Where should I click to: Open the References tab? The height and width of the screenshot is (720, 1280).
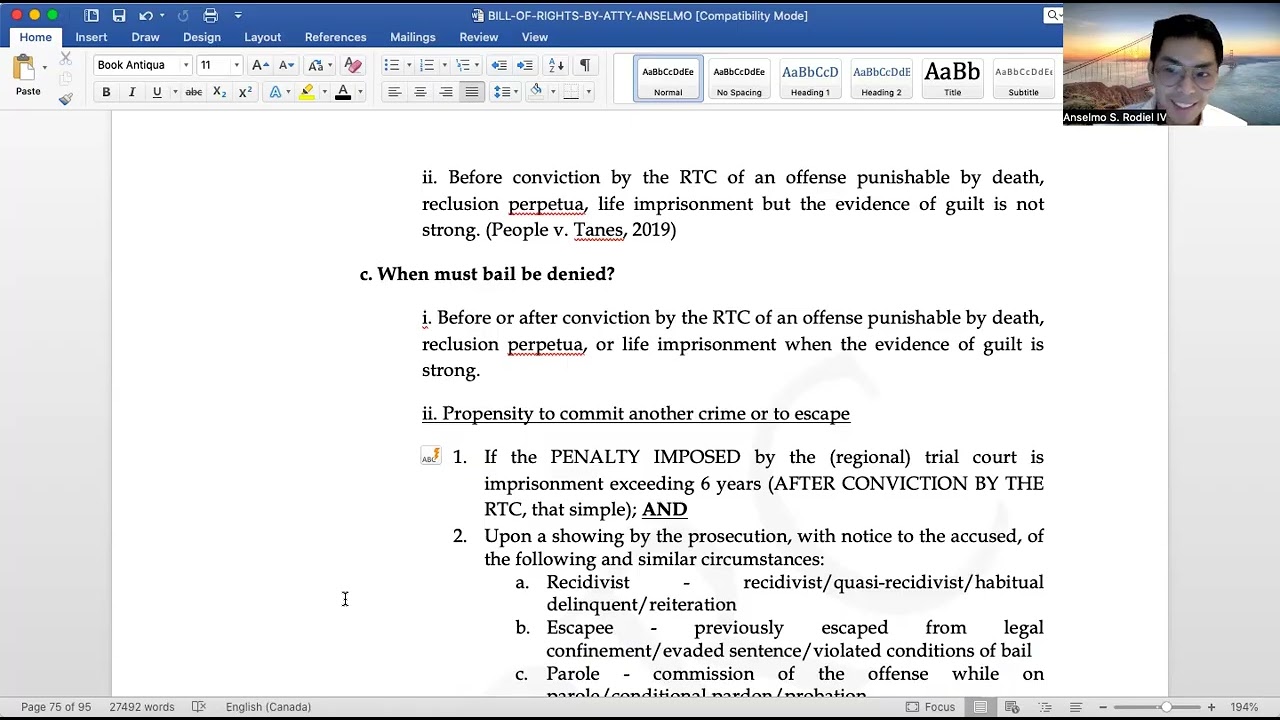pos(336,37)
